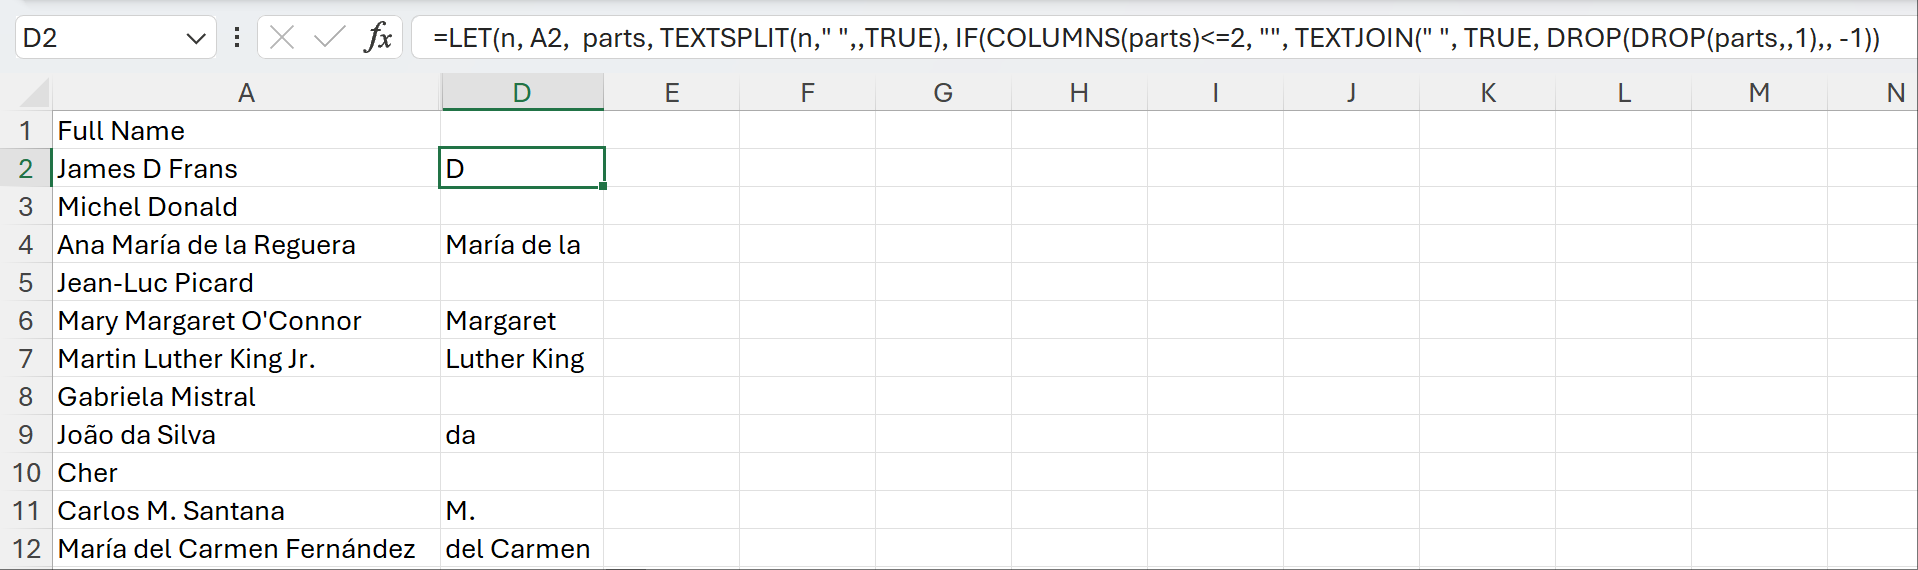
Task: Click the Full Name header cell
Action: pos(246,131)
